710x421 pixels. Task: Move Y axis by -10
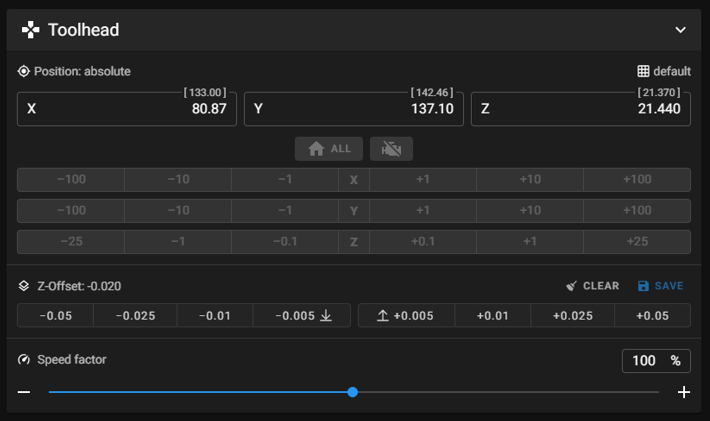point(177,211)
